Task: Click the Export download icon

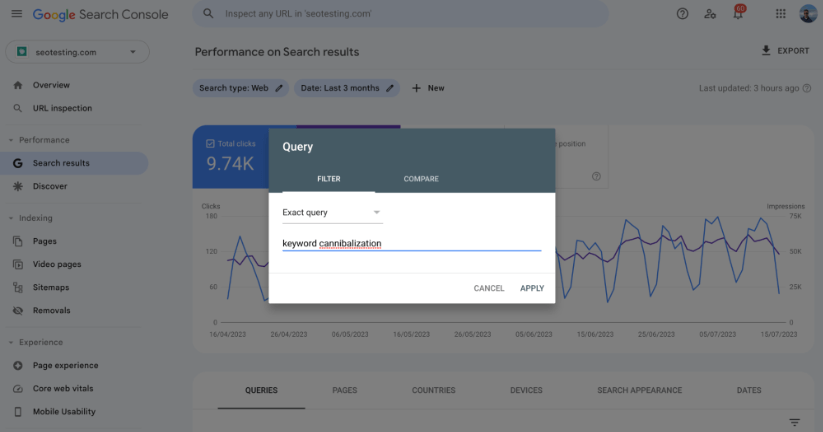Action: 766,50
